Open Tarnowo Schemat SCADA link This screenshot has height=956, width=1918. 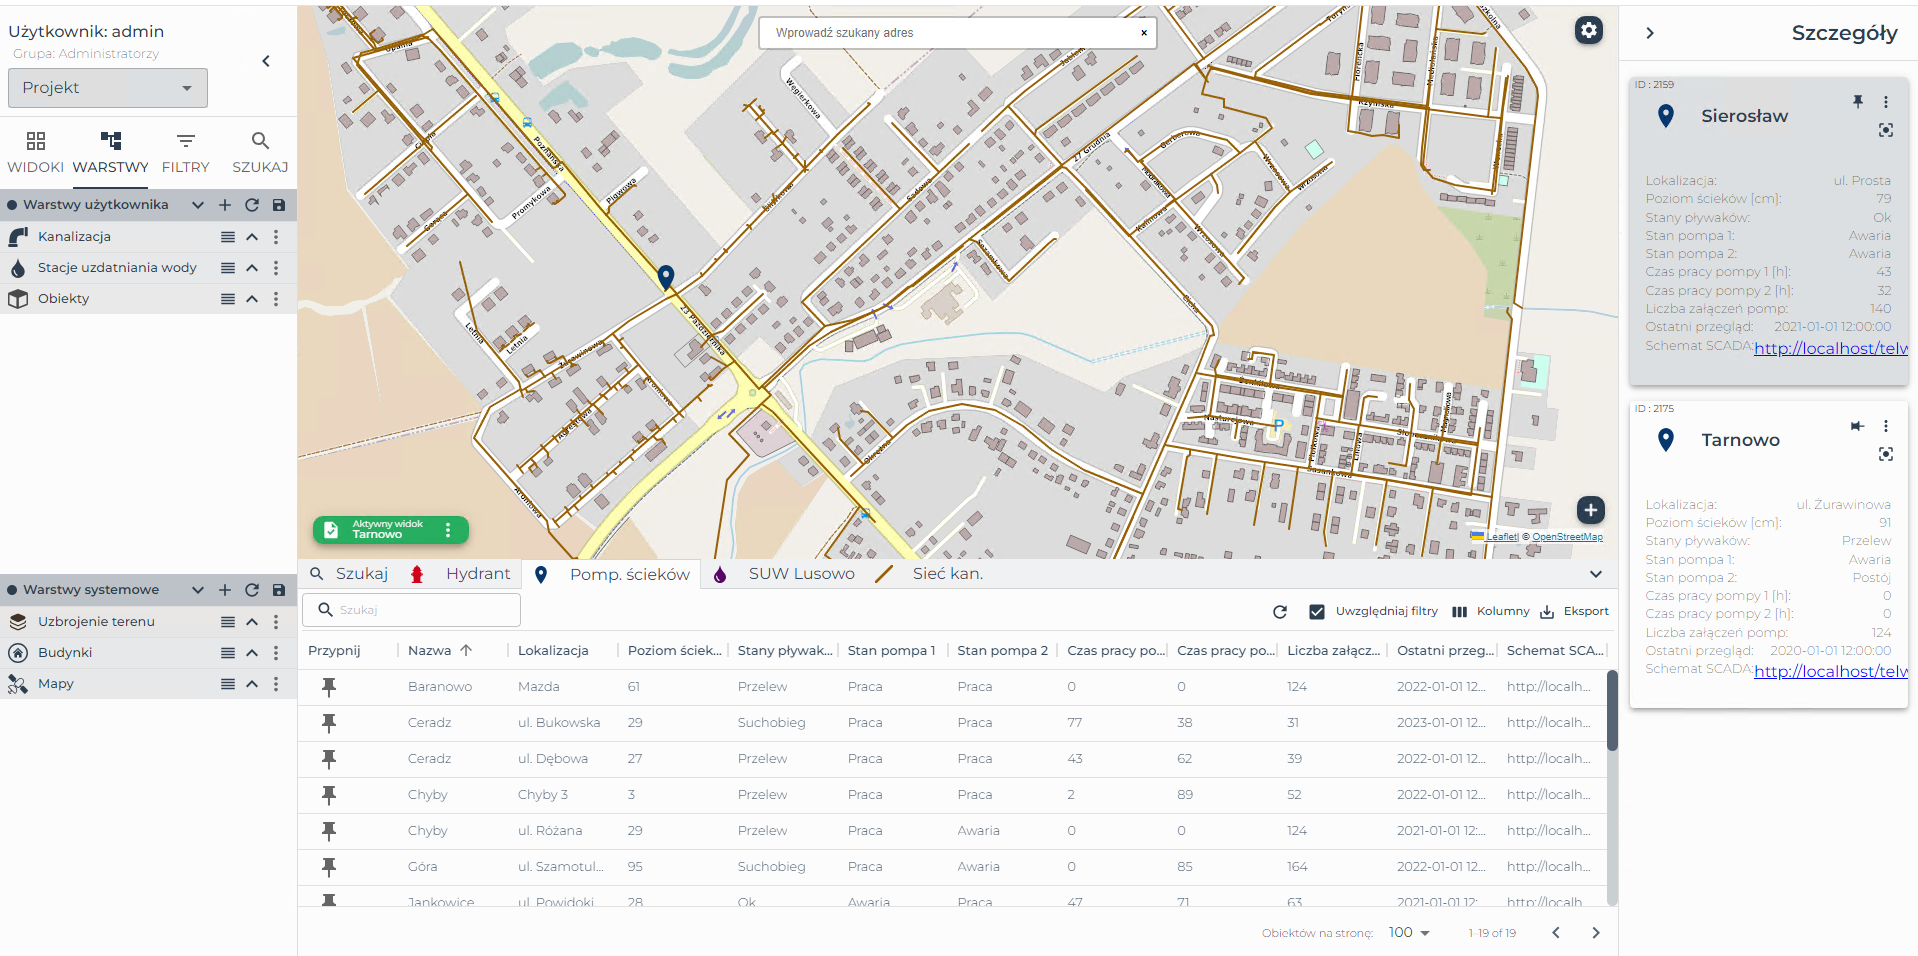[1830, 672]
